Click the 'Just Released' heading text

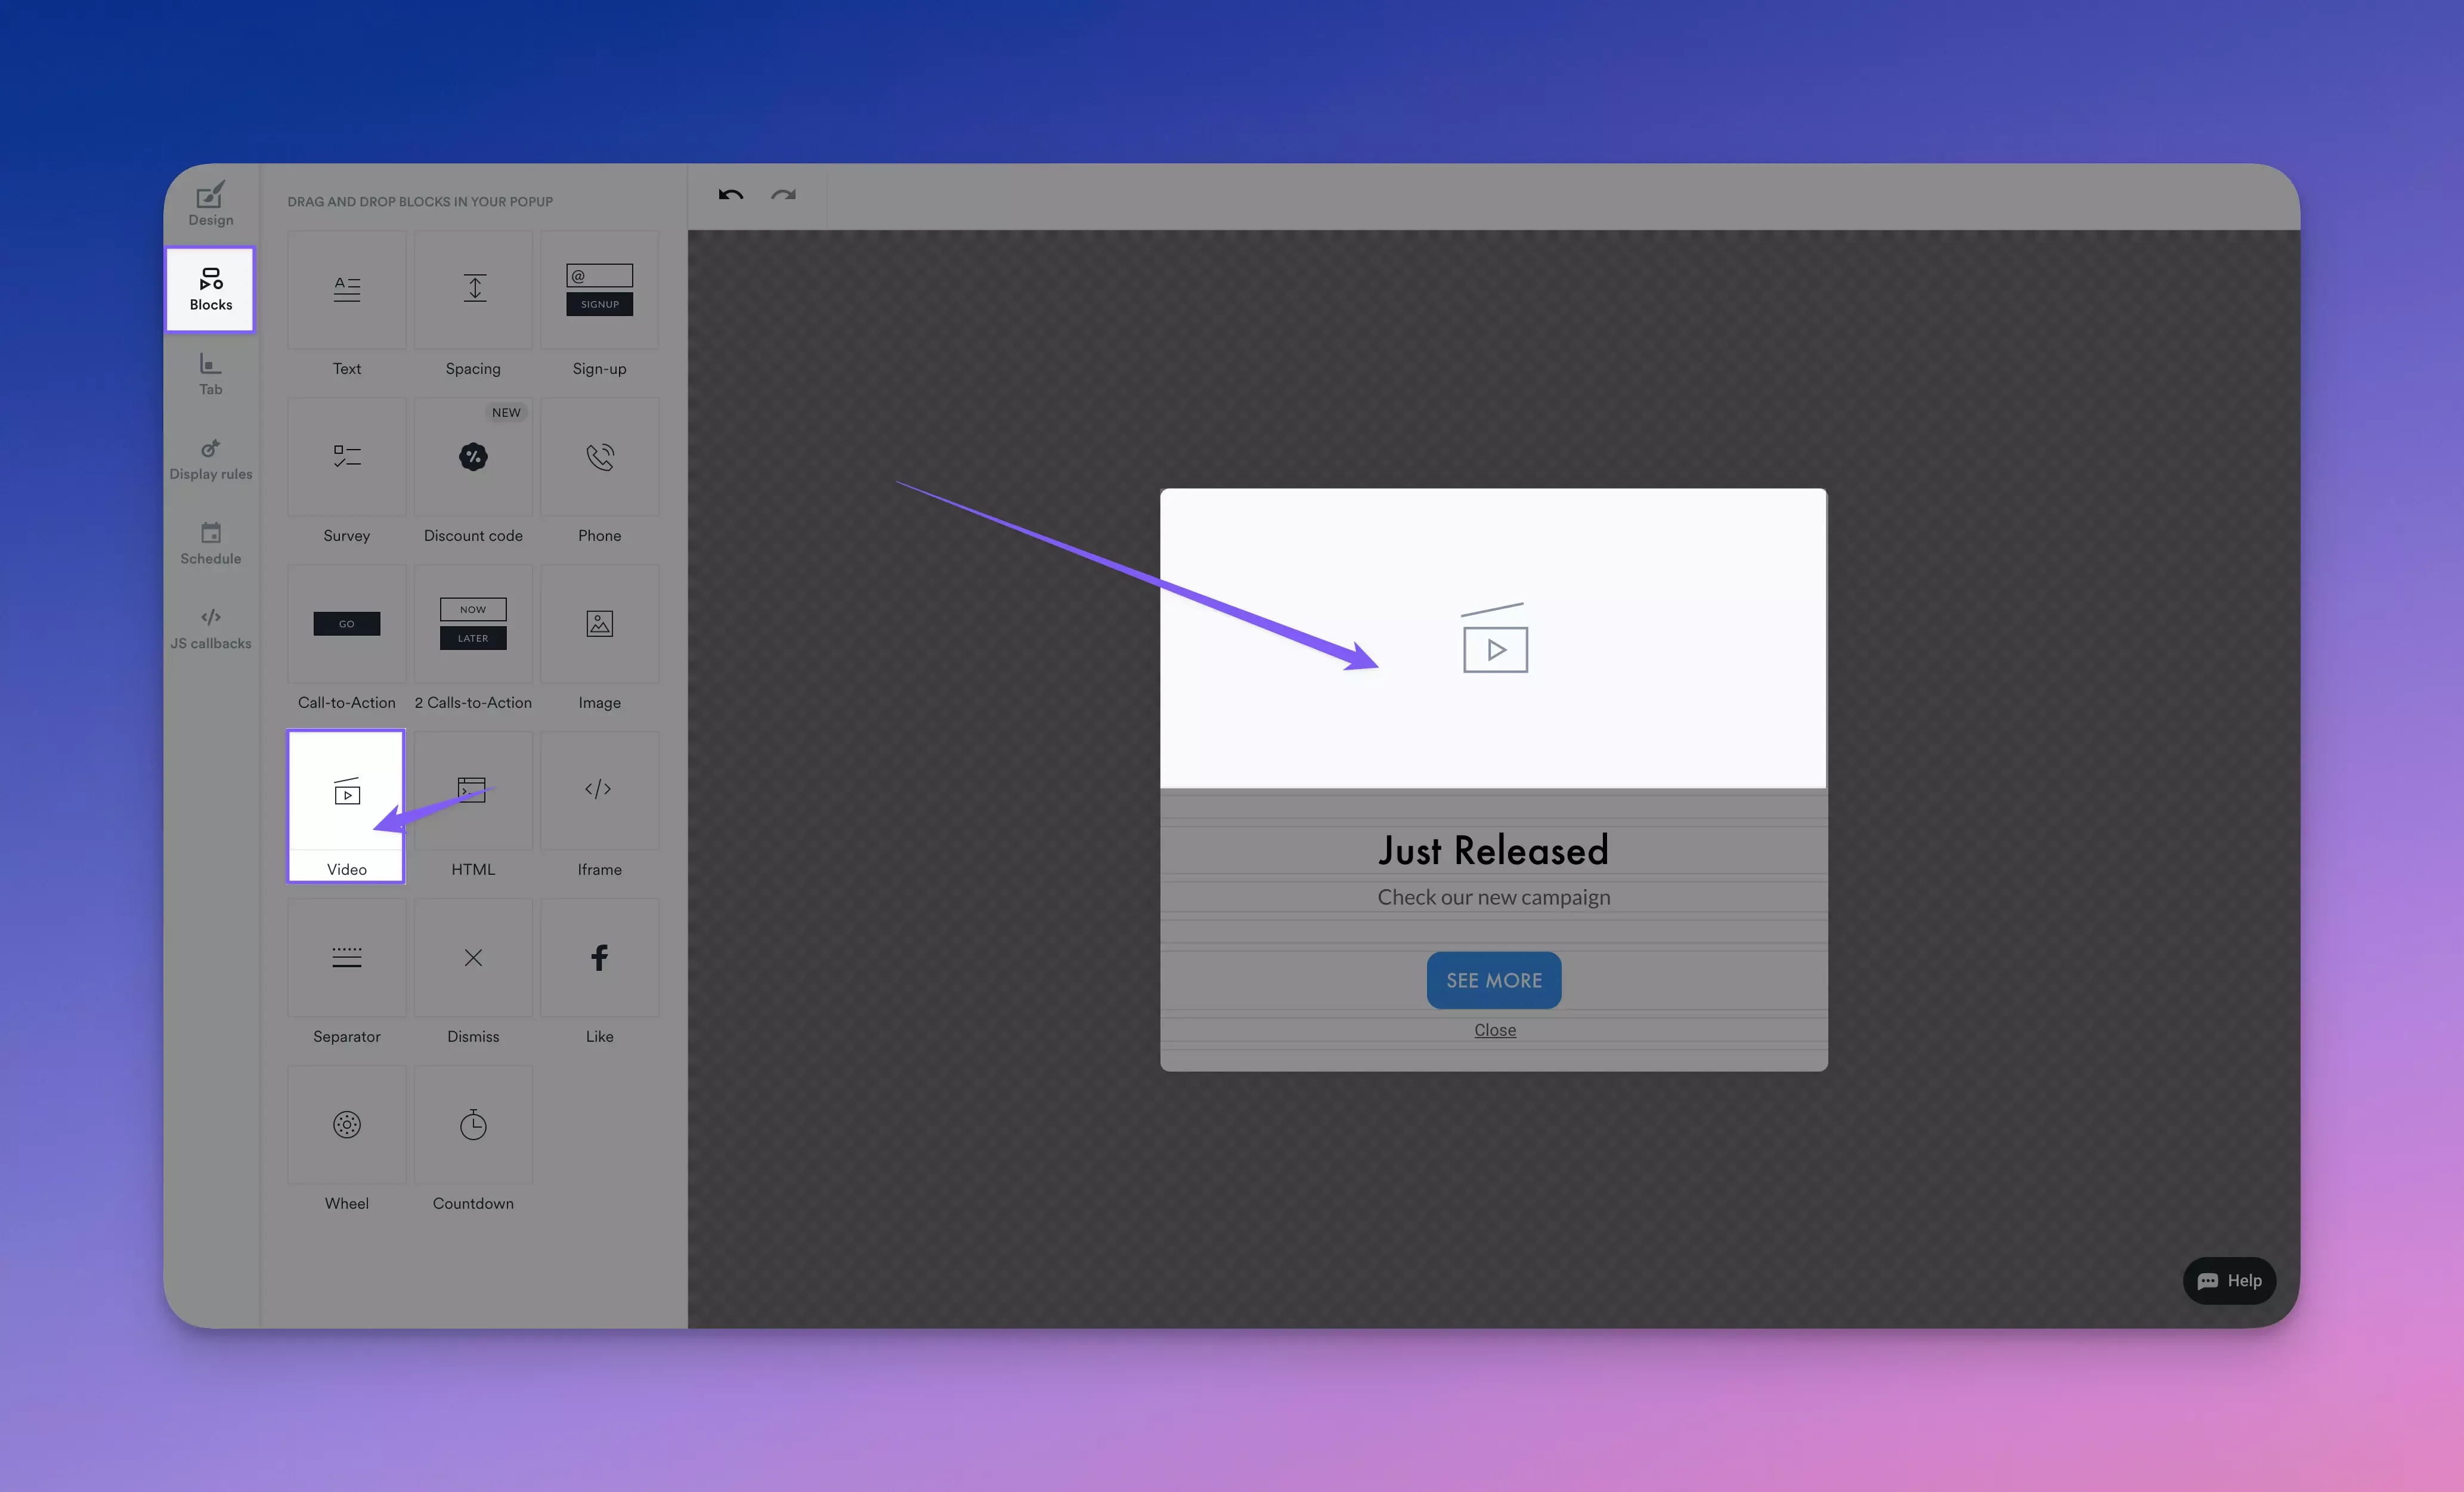coord(1493,851)
